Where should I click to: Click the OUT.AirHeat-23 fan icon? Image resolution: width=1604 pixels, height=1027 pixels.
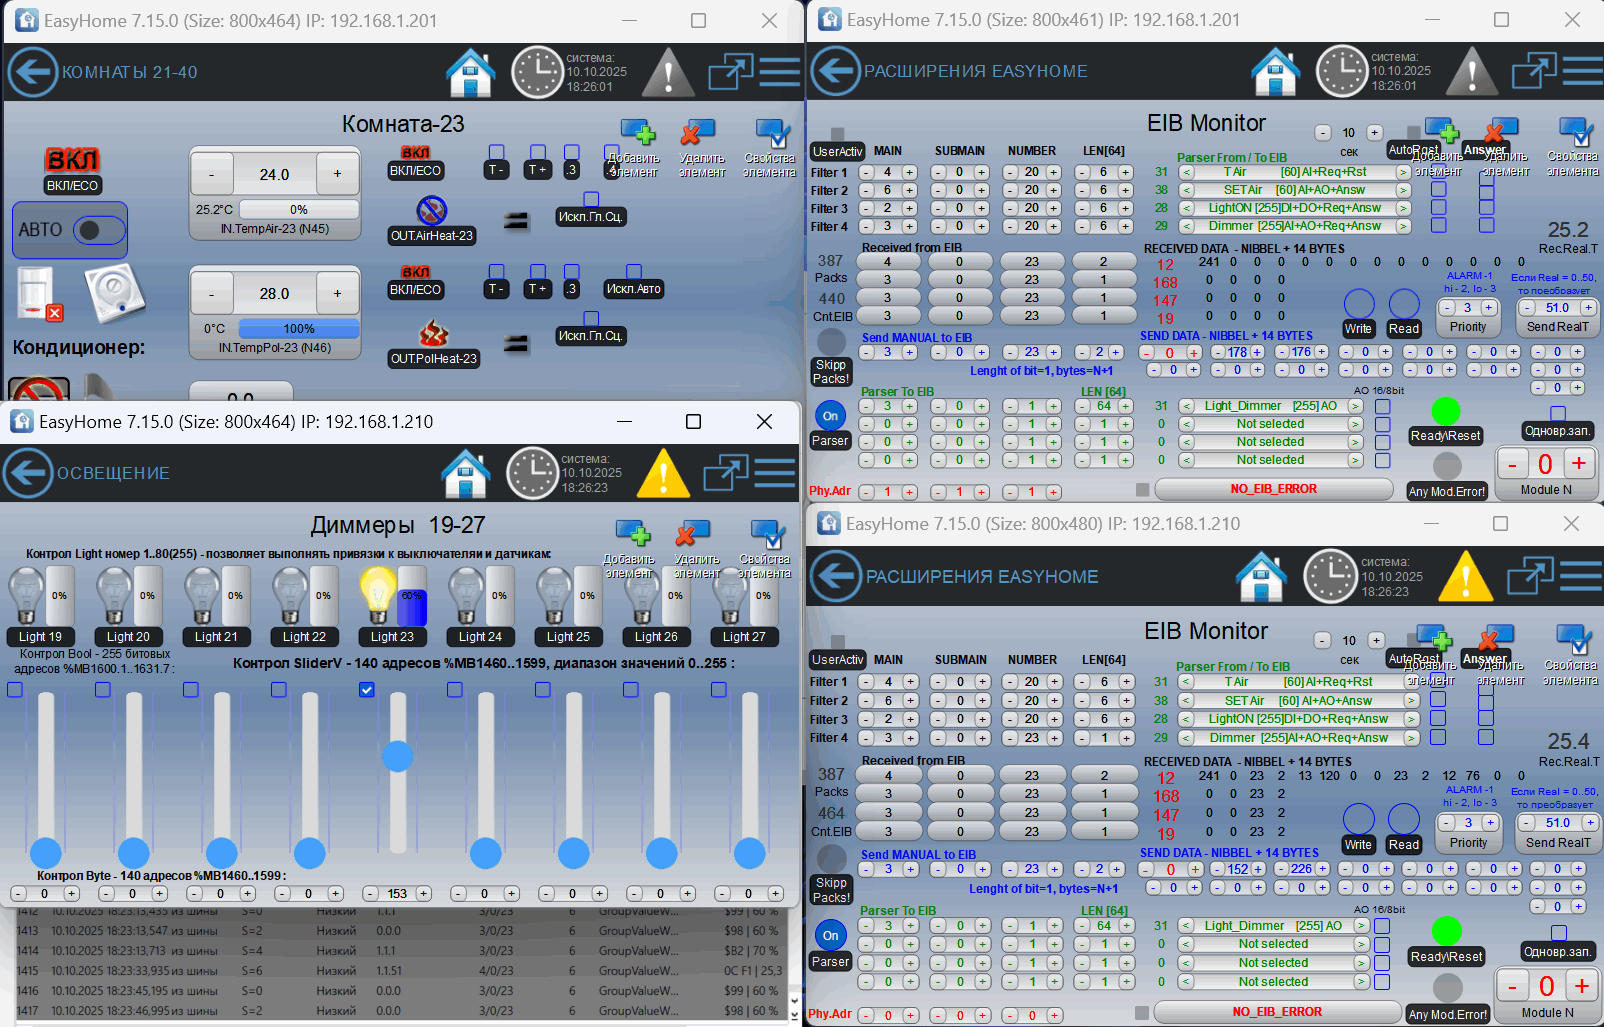click(432, 210)
